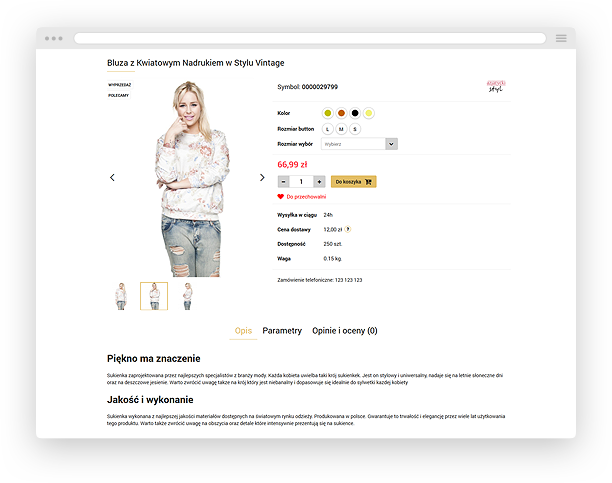Viewport: 612px width, 483px height.
Task: Expand the Rozmiar wybór dropdown arrow
Action: 391,144
